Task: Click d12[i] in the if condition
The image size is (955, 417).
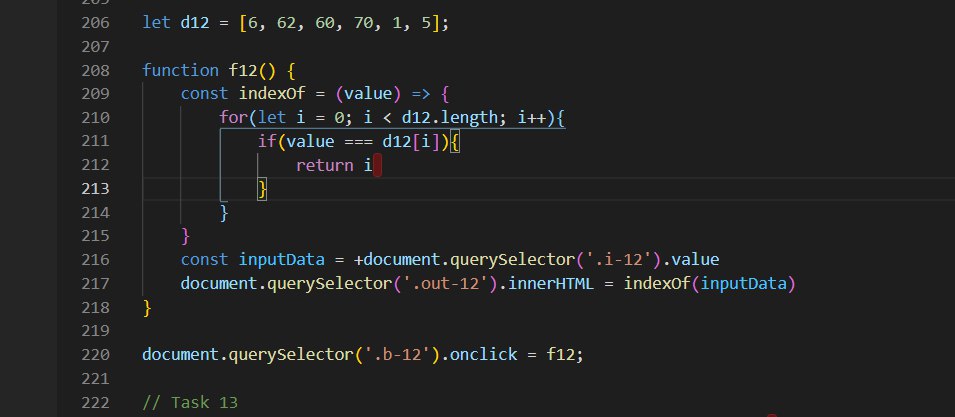Action: (411, 142)
